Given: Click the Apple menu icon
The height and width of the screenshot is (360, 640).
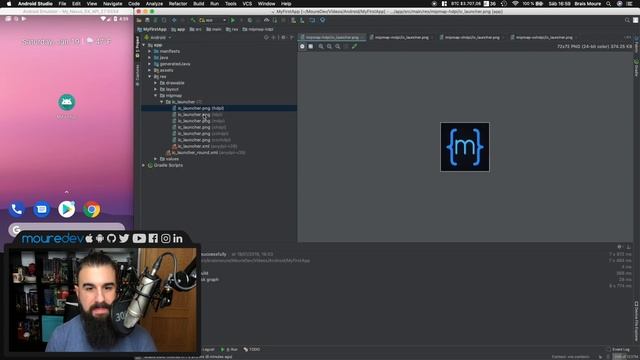Looking at the screenshot, I should click(9, 4).
